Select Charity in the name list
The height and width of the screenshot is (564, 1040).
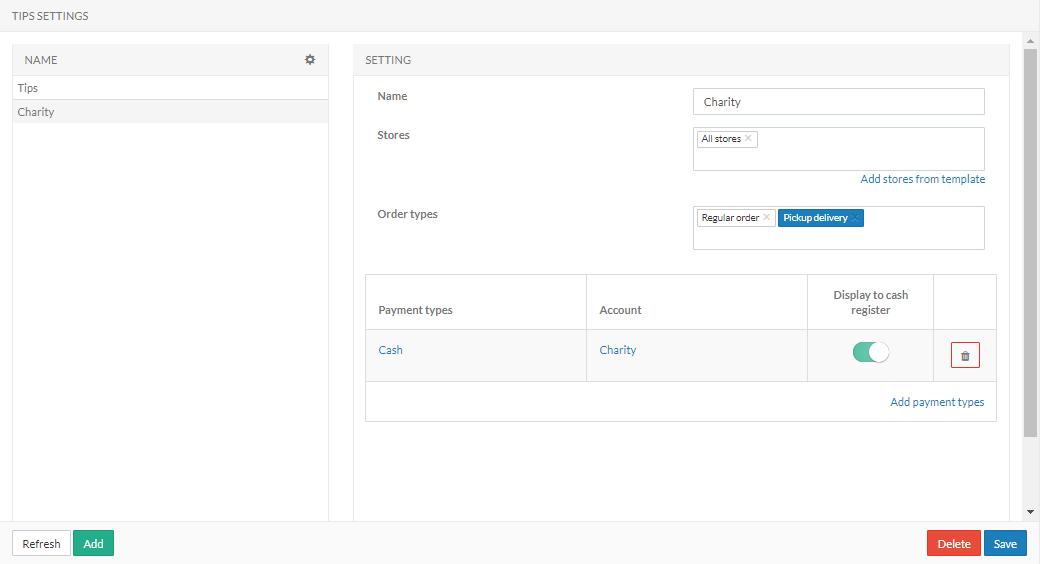[36, 112]
